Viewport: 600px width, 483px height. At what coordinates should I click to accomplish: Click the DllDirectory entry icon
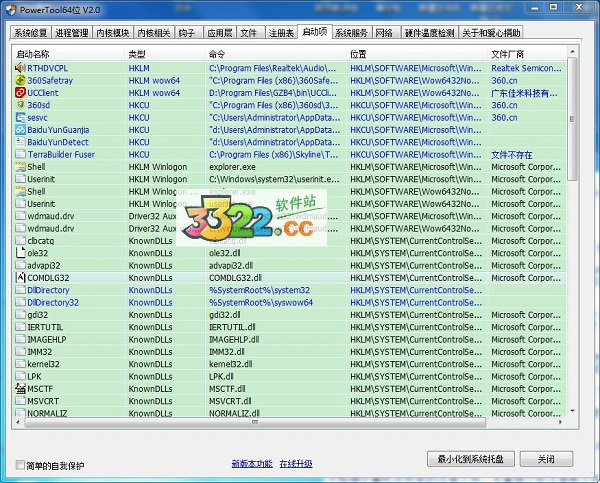point(20,290)
